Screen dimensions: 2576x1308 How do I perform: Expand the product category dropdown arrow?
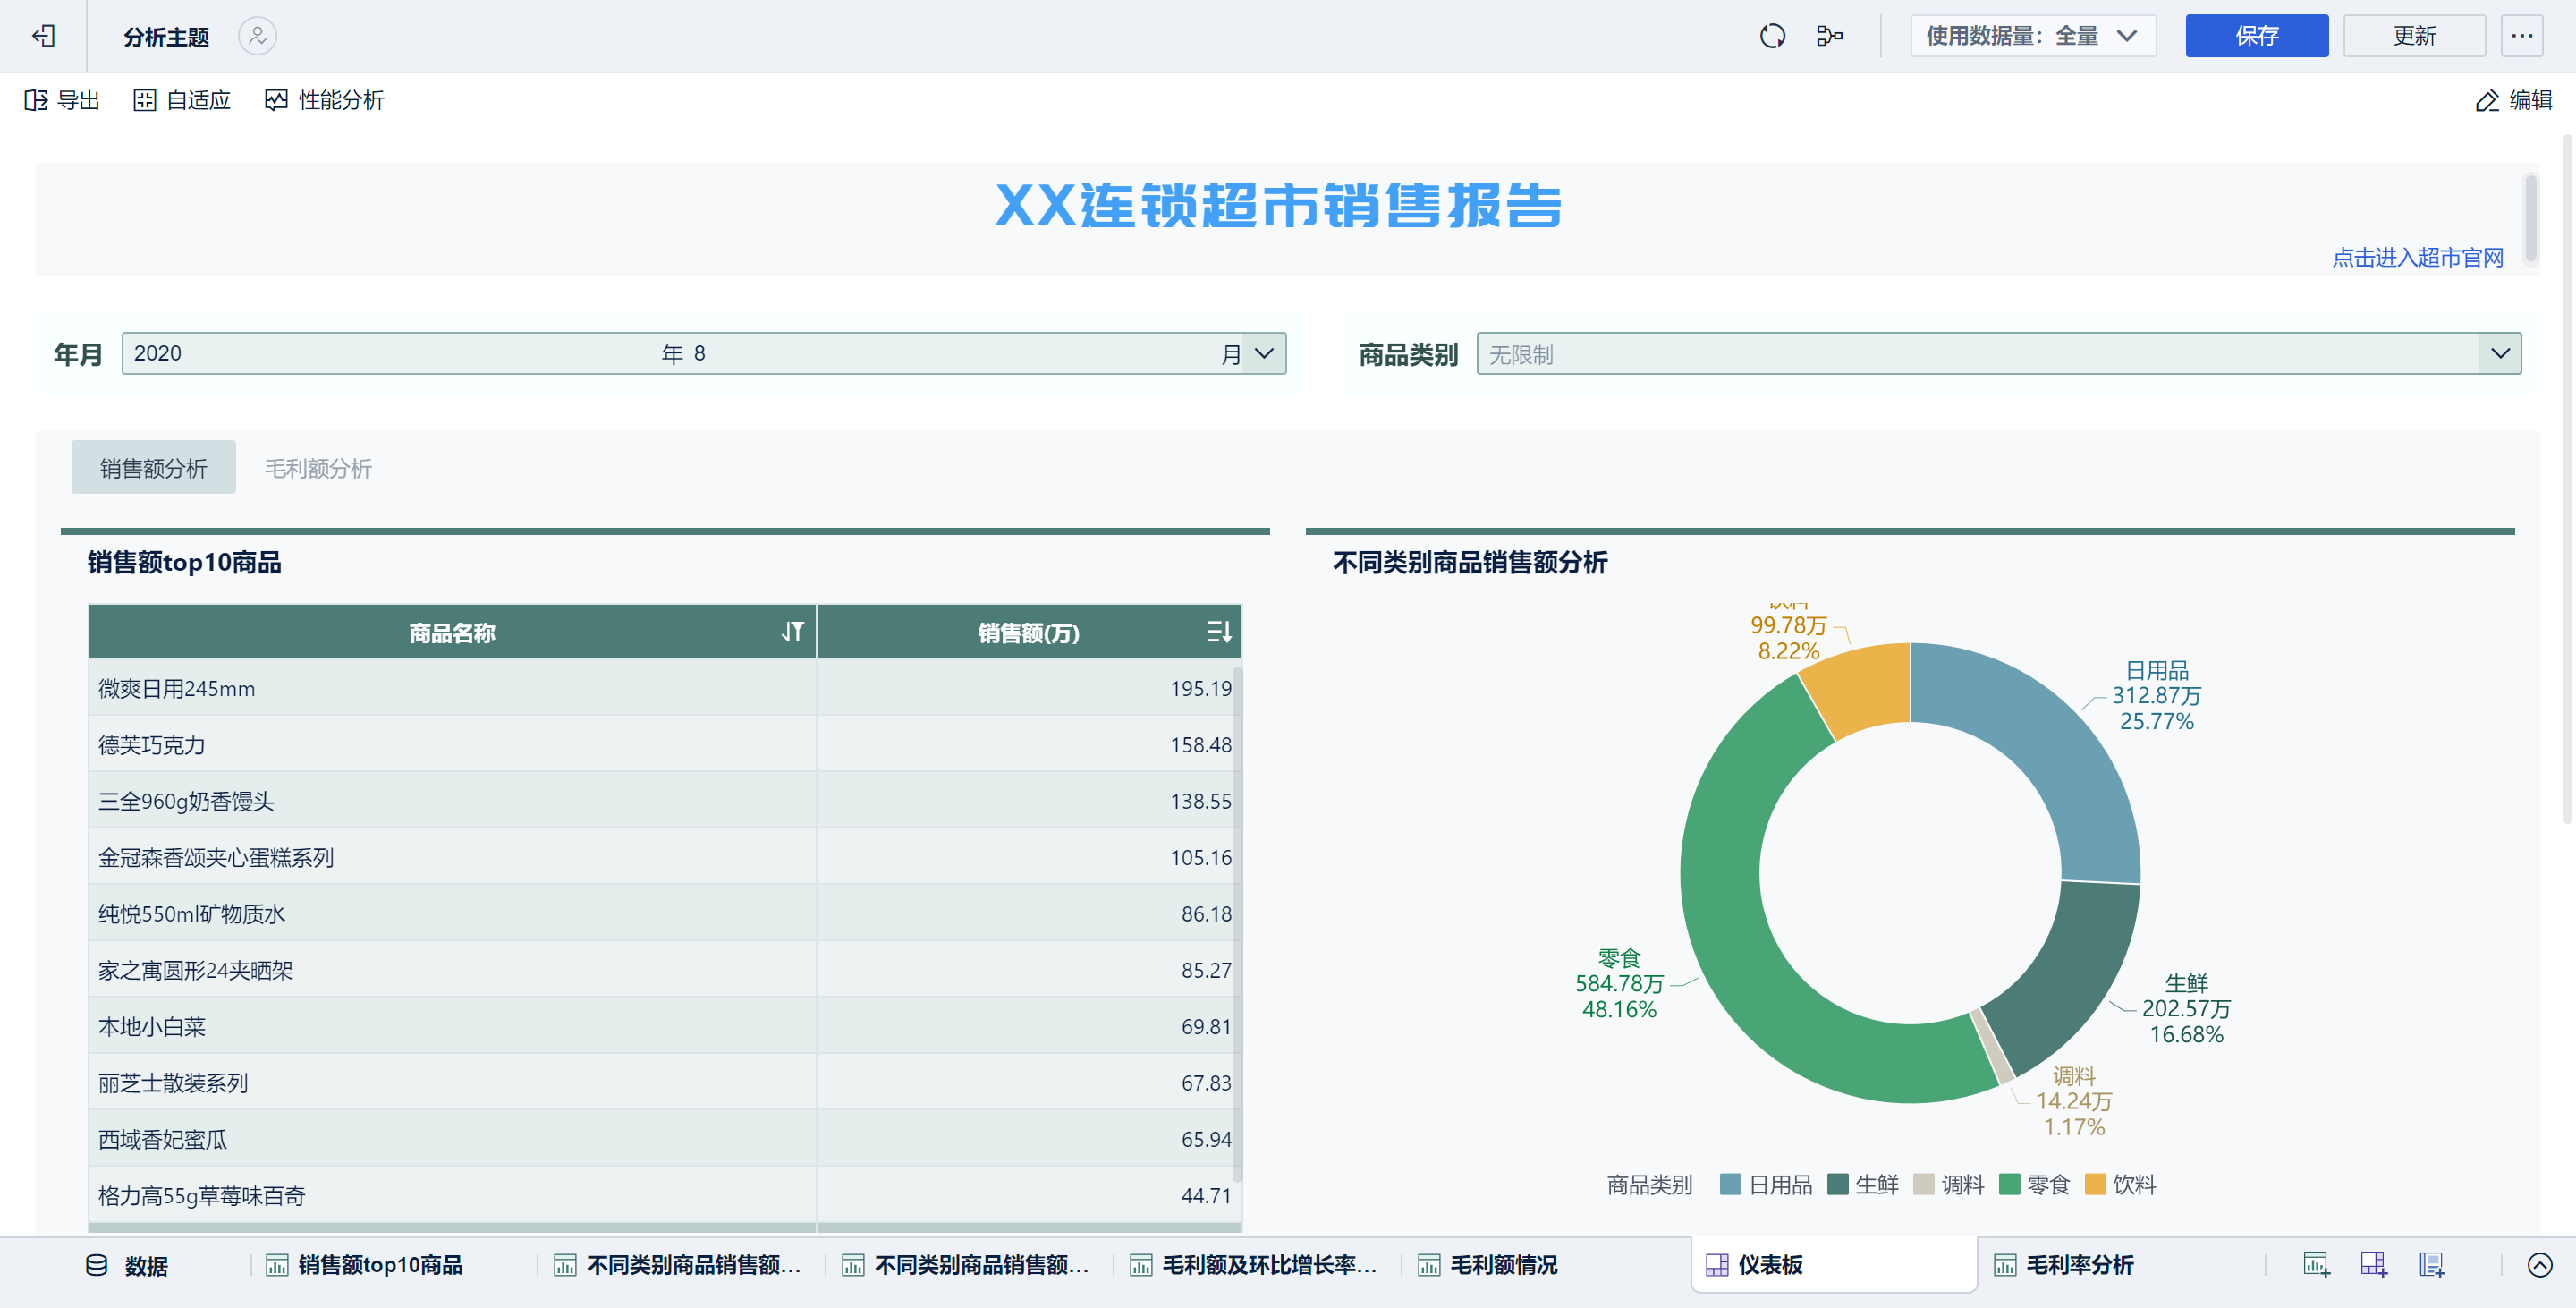(x=2500, y=353)
